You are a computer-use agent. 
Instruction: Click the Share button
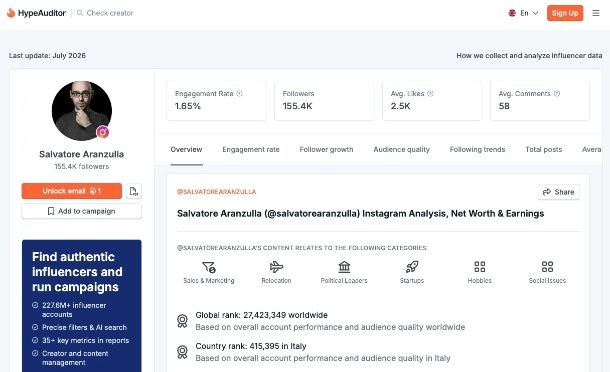(x=559, y=192)
